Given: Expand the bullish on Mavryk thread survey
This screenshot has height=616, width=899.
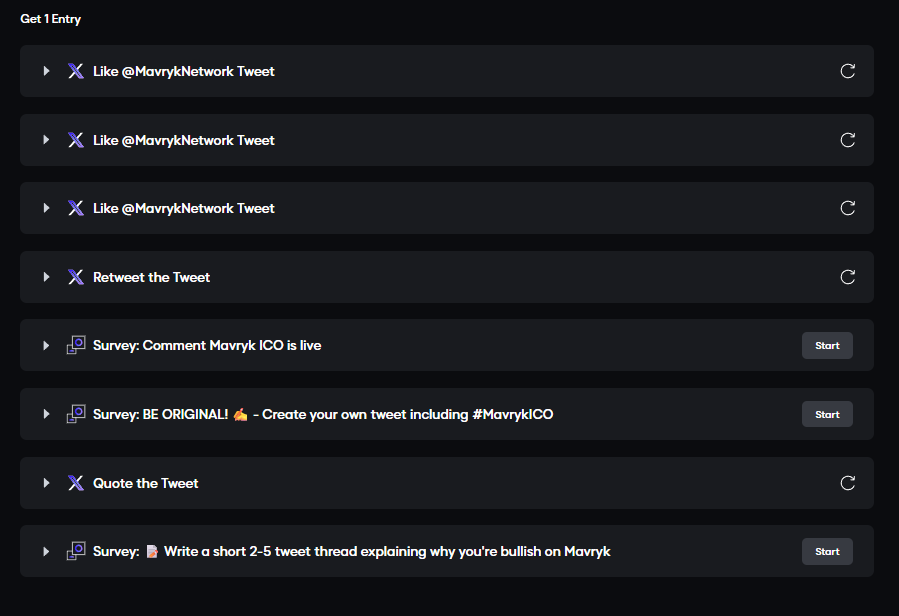Looking at the screenshot, I should click(x=46, y=551).
